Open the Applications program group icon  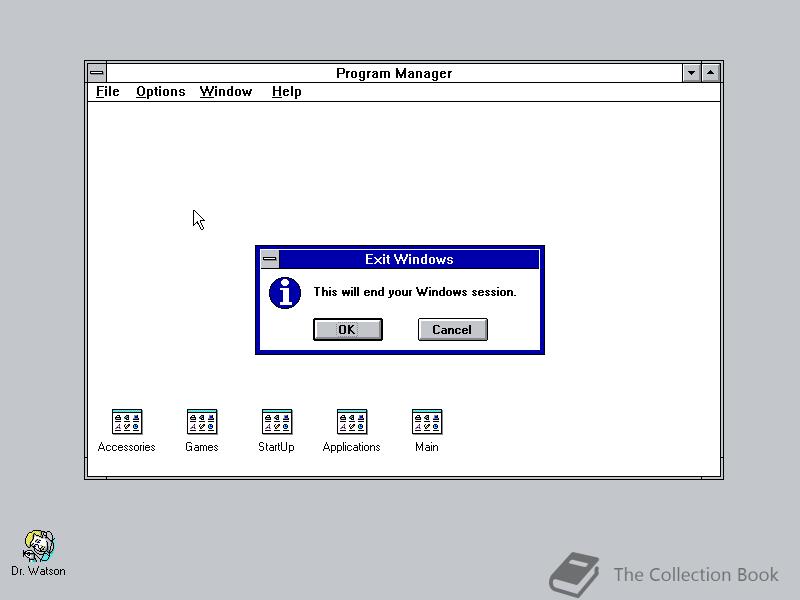[352, 421]
